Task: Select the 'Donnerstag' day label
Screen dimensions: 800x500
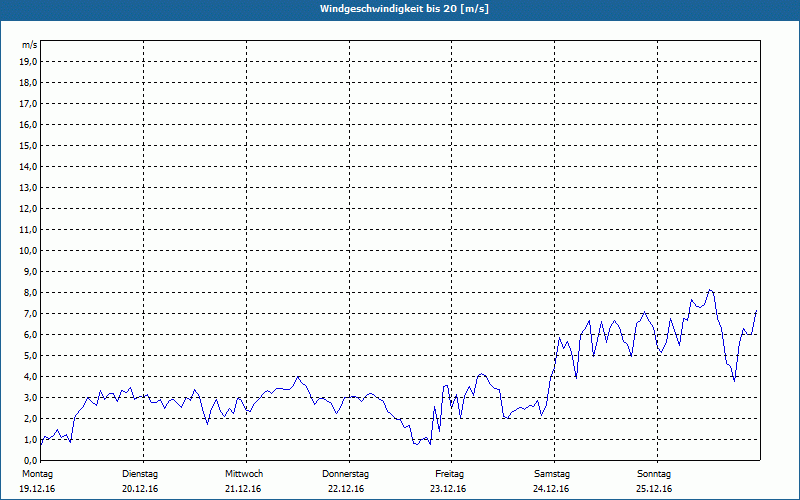Action: coord(345,474)
